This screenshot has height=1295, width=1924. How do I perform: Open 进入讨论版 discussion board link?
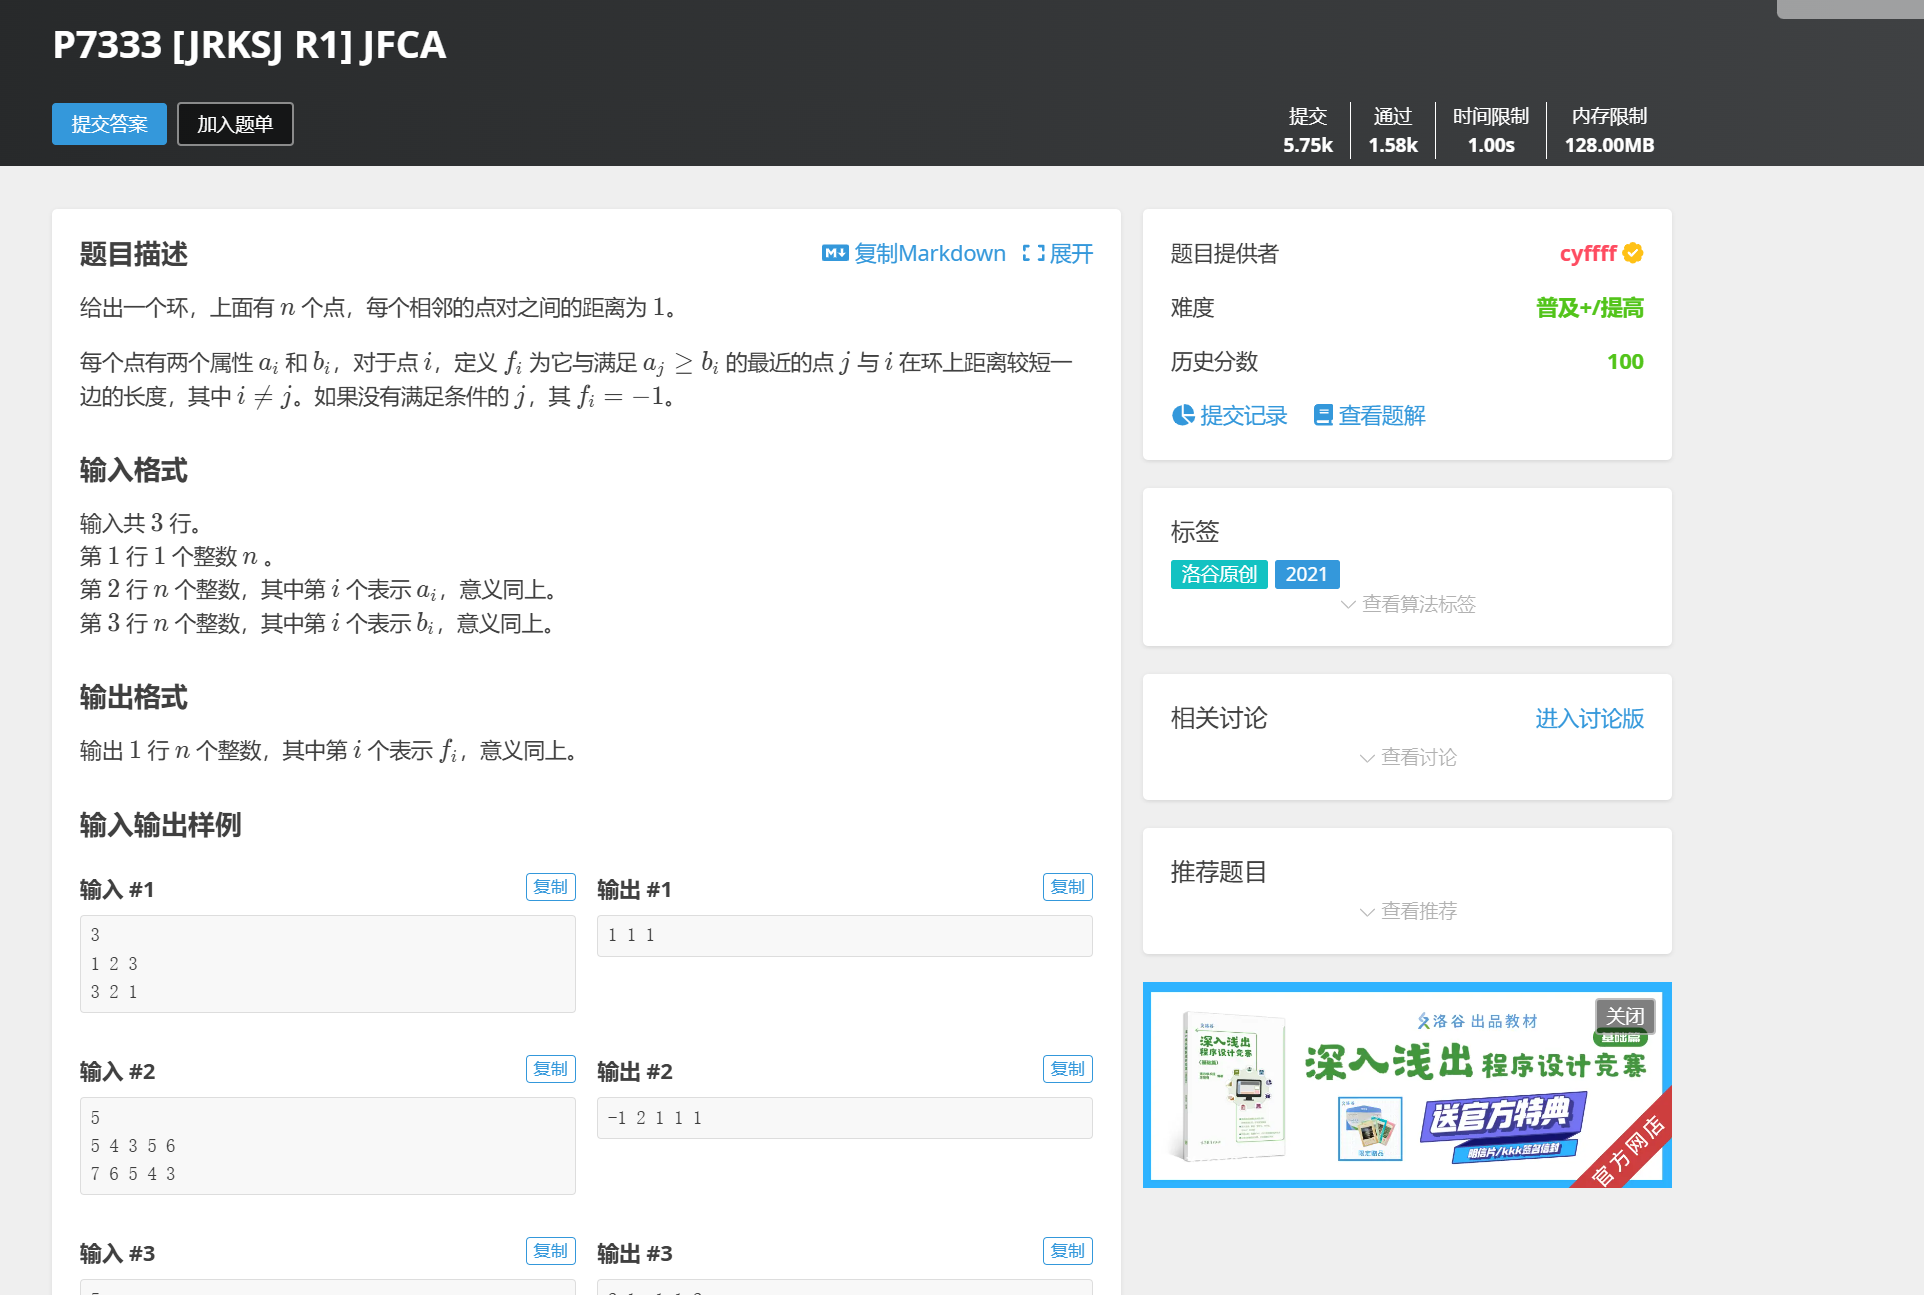tap(1589, 718)
